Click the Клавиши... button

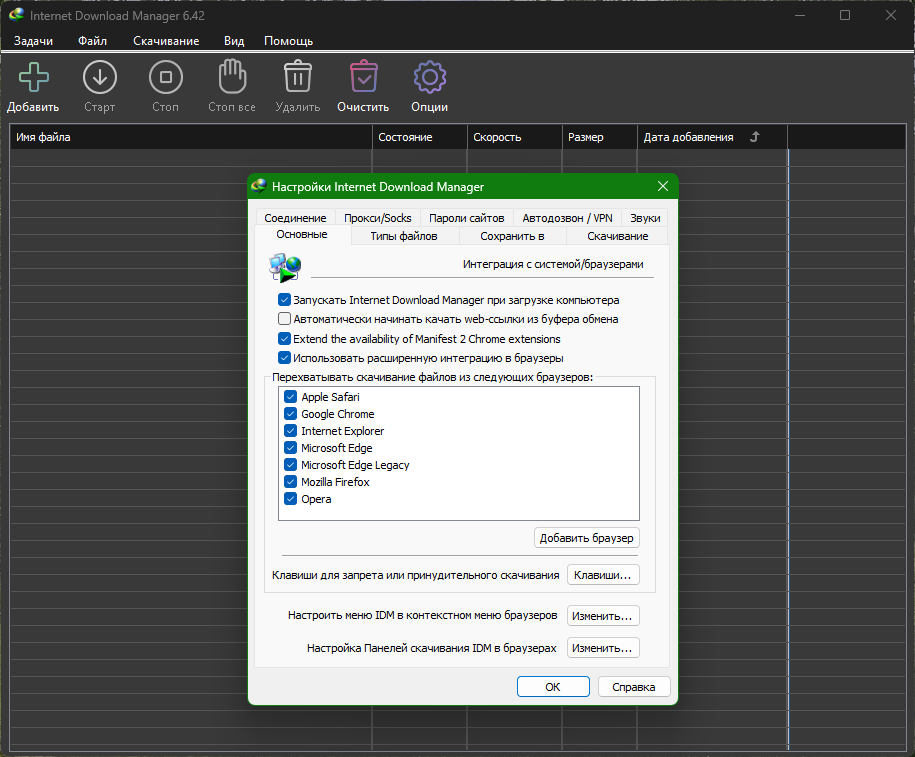(x=603, y=575)
